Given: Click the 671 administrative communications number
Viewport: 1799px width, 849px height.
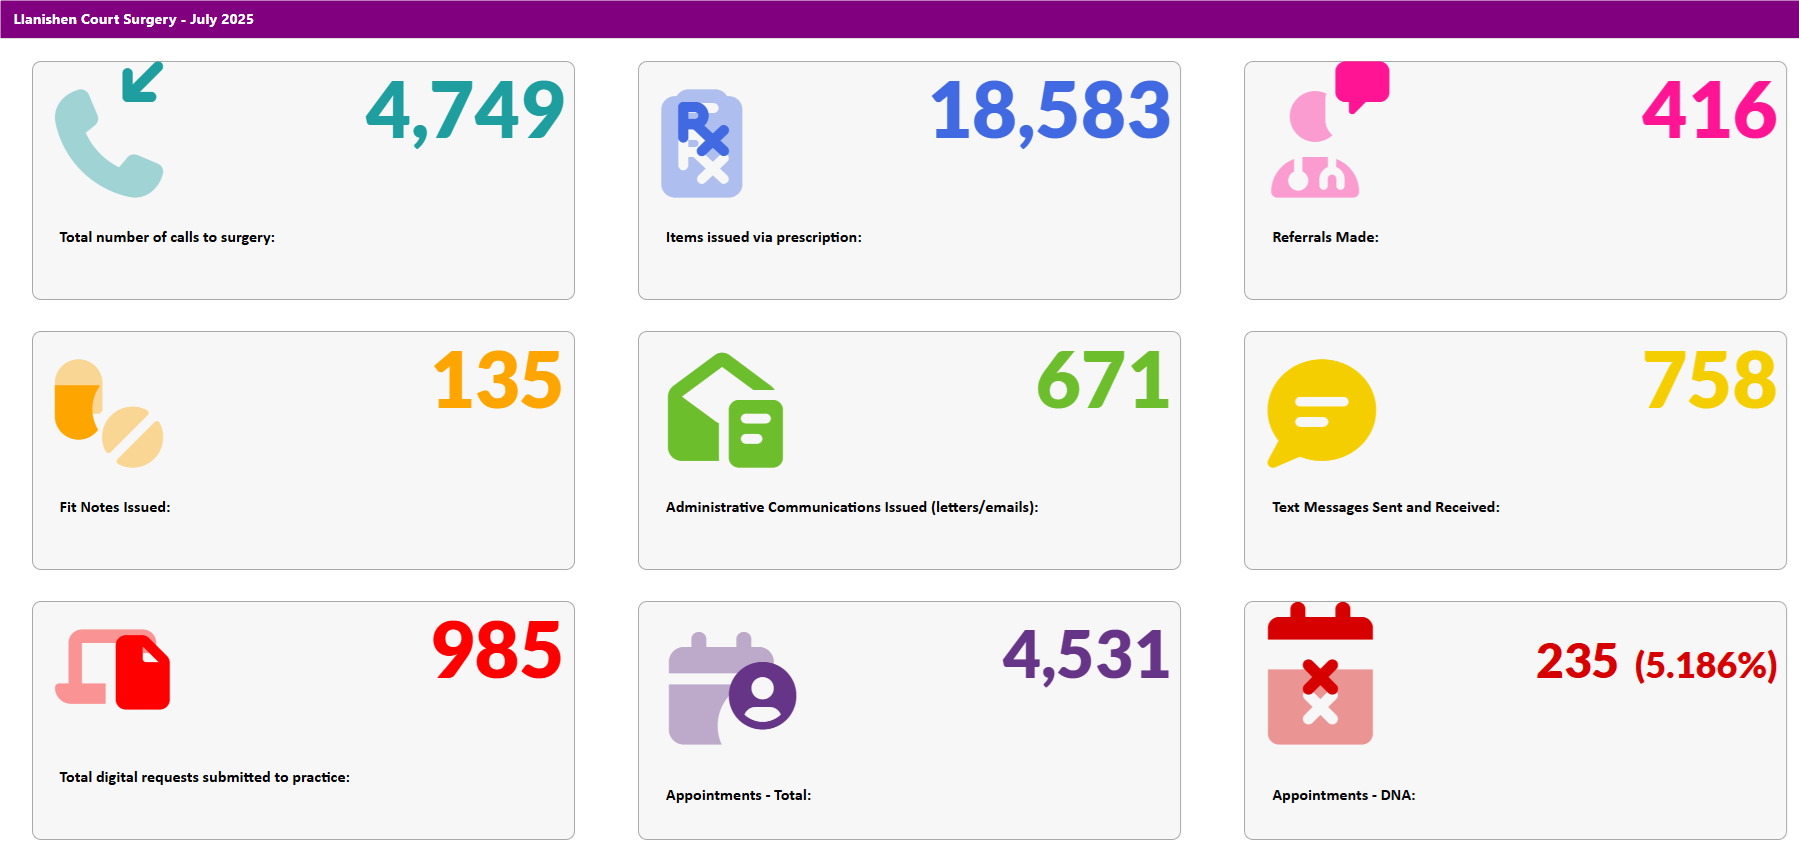Looking at the screenshot, I should click(1103, 381).
